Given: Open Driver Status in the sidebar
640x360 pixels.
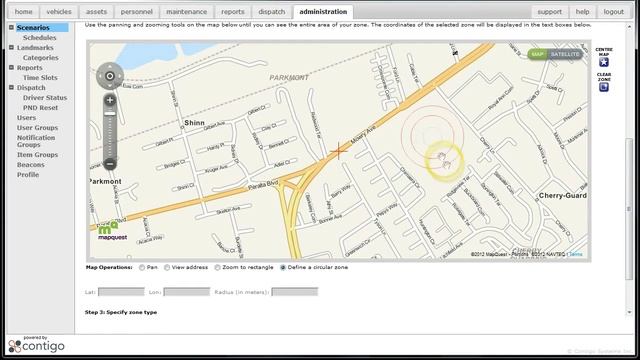Looking at the screenshot, I should click(x=45, y=98).
